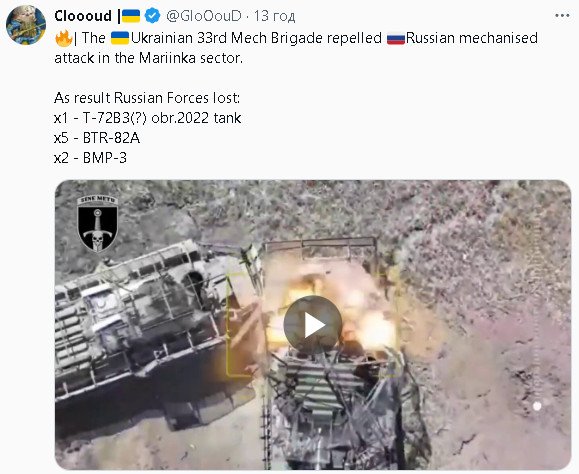
Task: Open the Cloooud profile avatar
Action: pos(26,25)
